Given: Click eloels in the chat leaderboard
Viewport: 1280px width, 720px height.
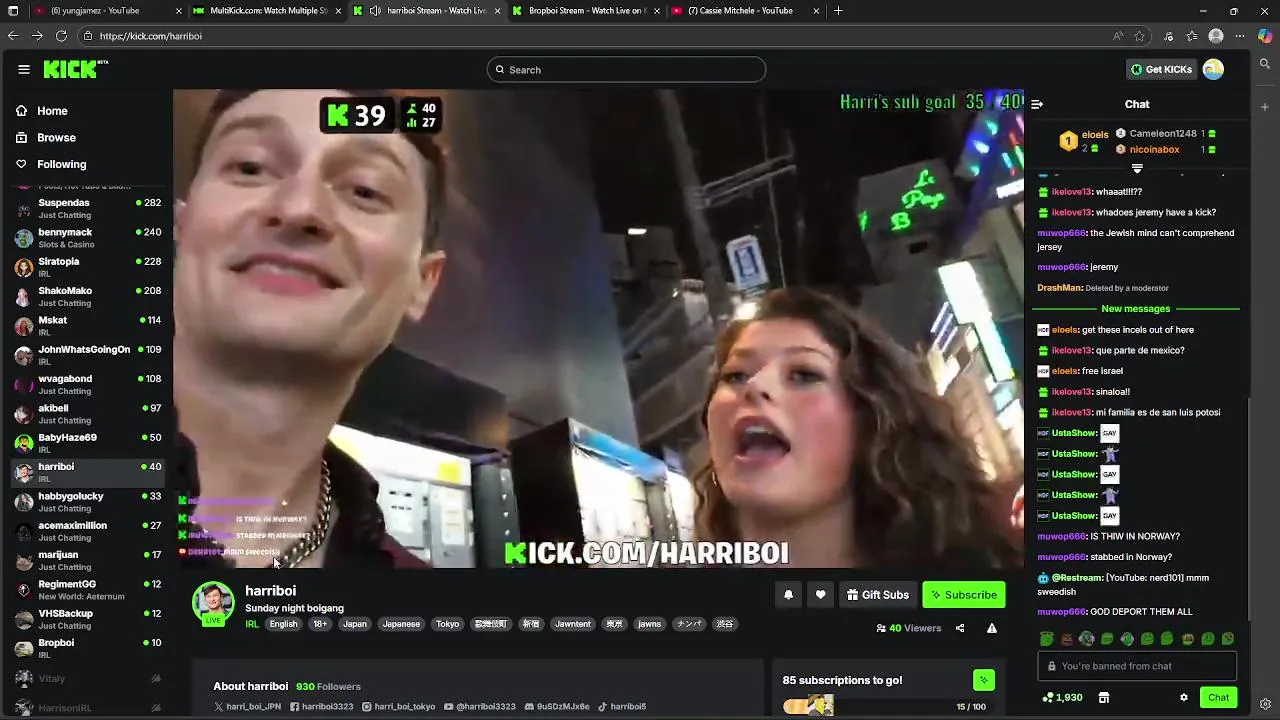Looking at the screenshot, I should pyautogui.click(x=1095, y=134).
